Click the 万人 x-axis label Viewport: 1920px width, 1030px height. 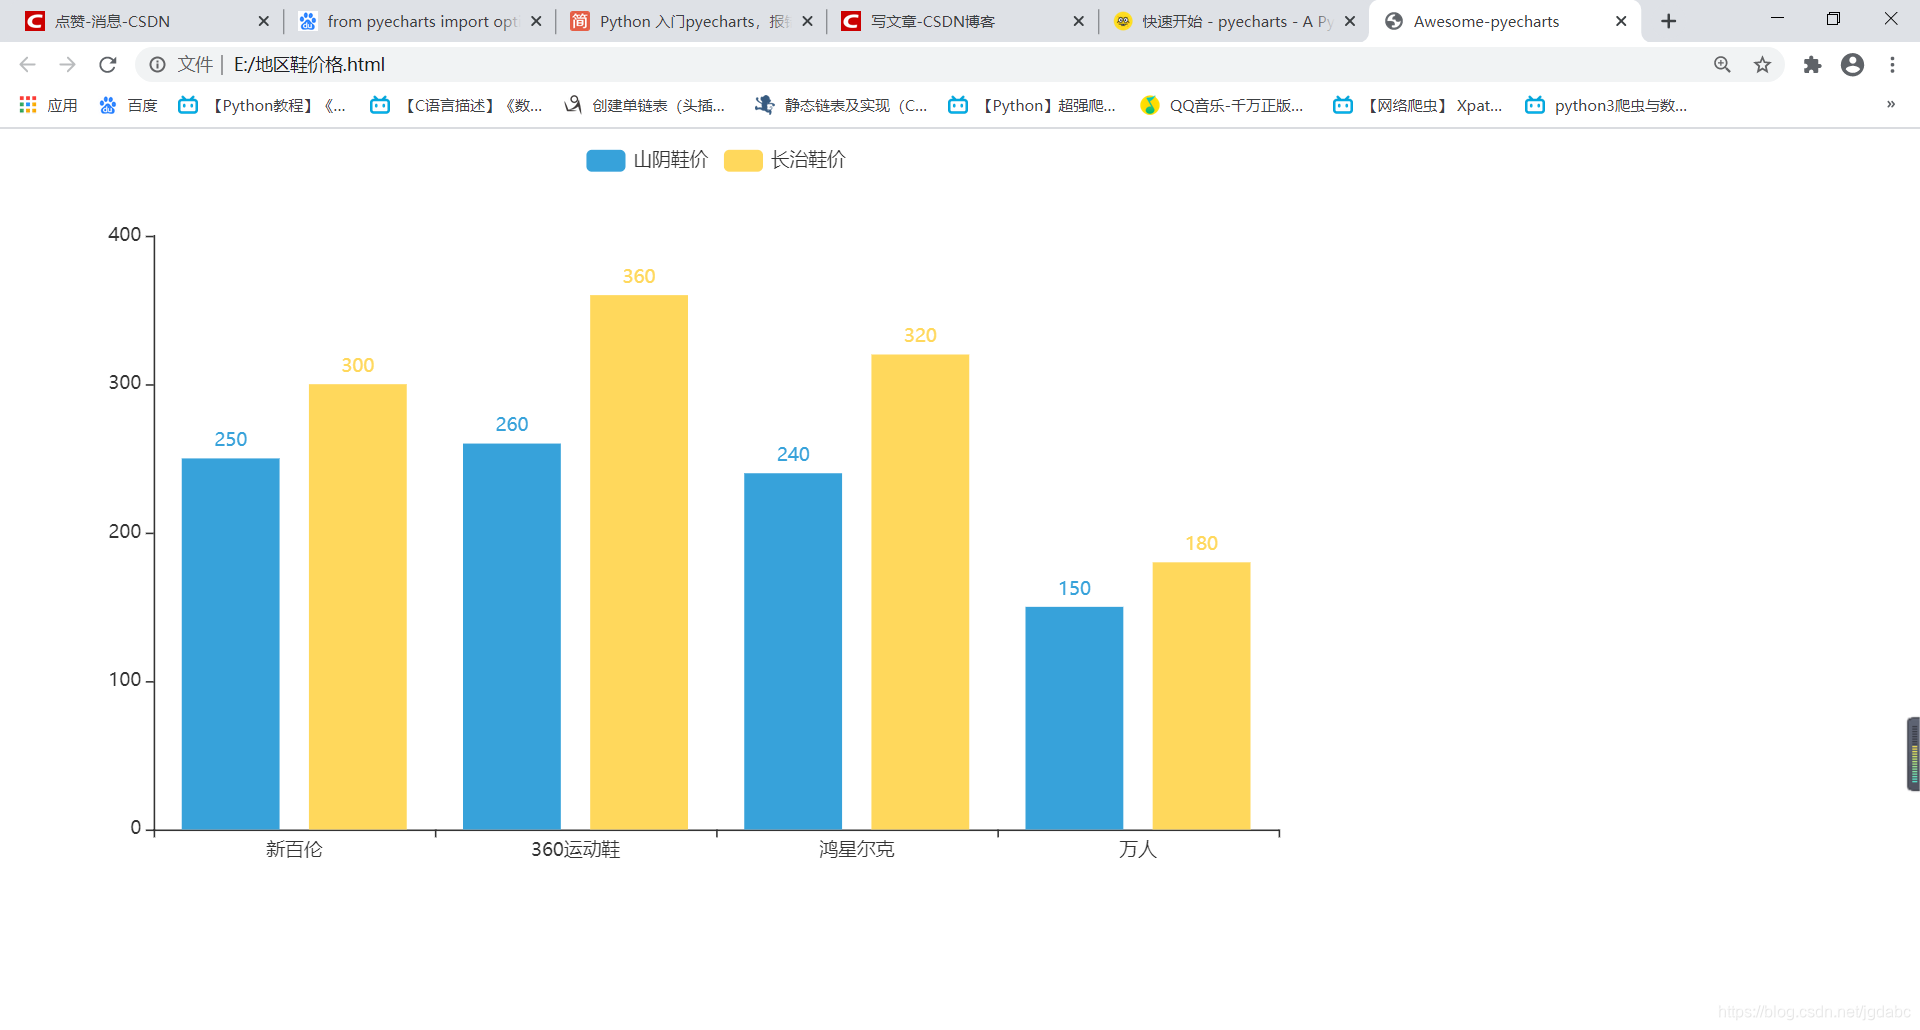pyautogui.click(x=1138, y=850)
